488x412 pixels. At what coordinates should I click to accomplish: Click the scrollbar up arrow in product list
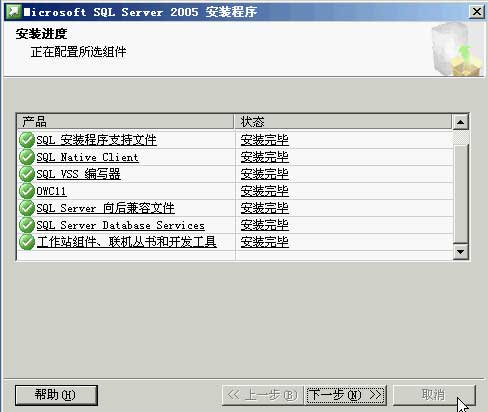click(461, 122)
